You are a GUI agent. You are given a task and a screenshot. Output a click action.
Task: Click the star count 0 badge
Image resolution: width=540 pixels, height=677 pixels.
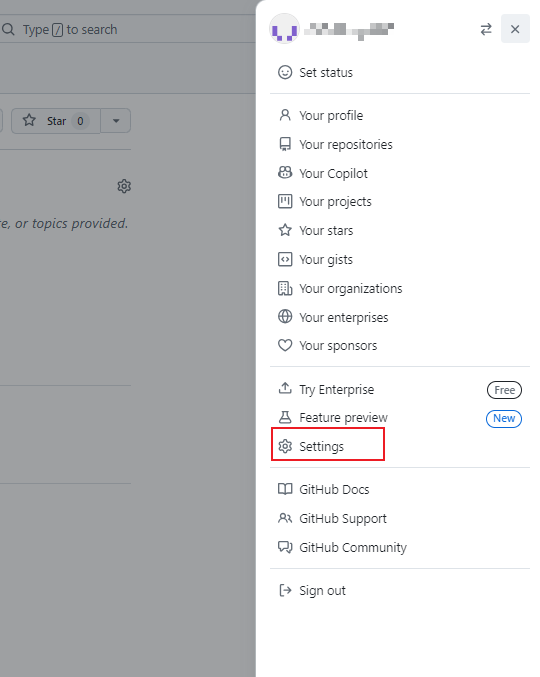[x=80, y=121]
